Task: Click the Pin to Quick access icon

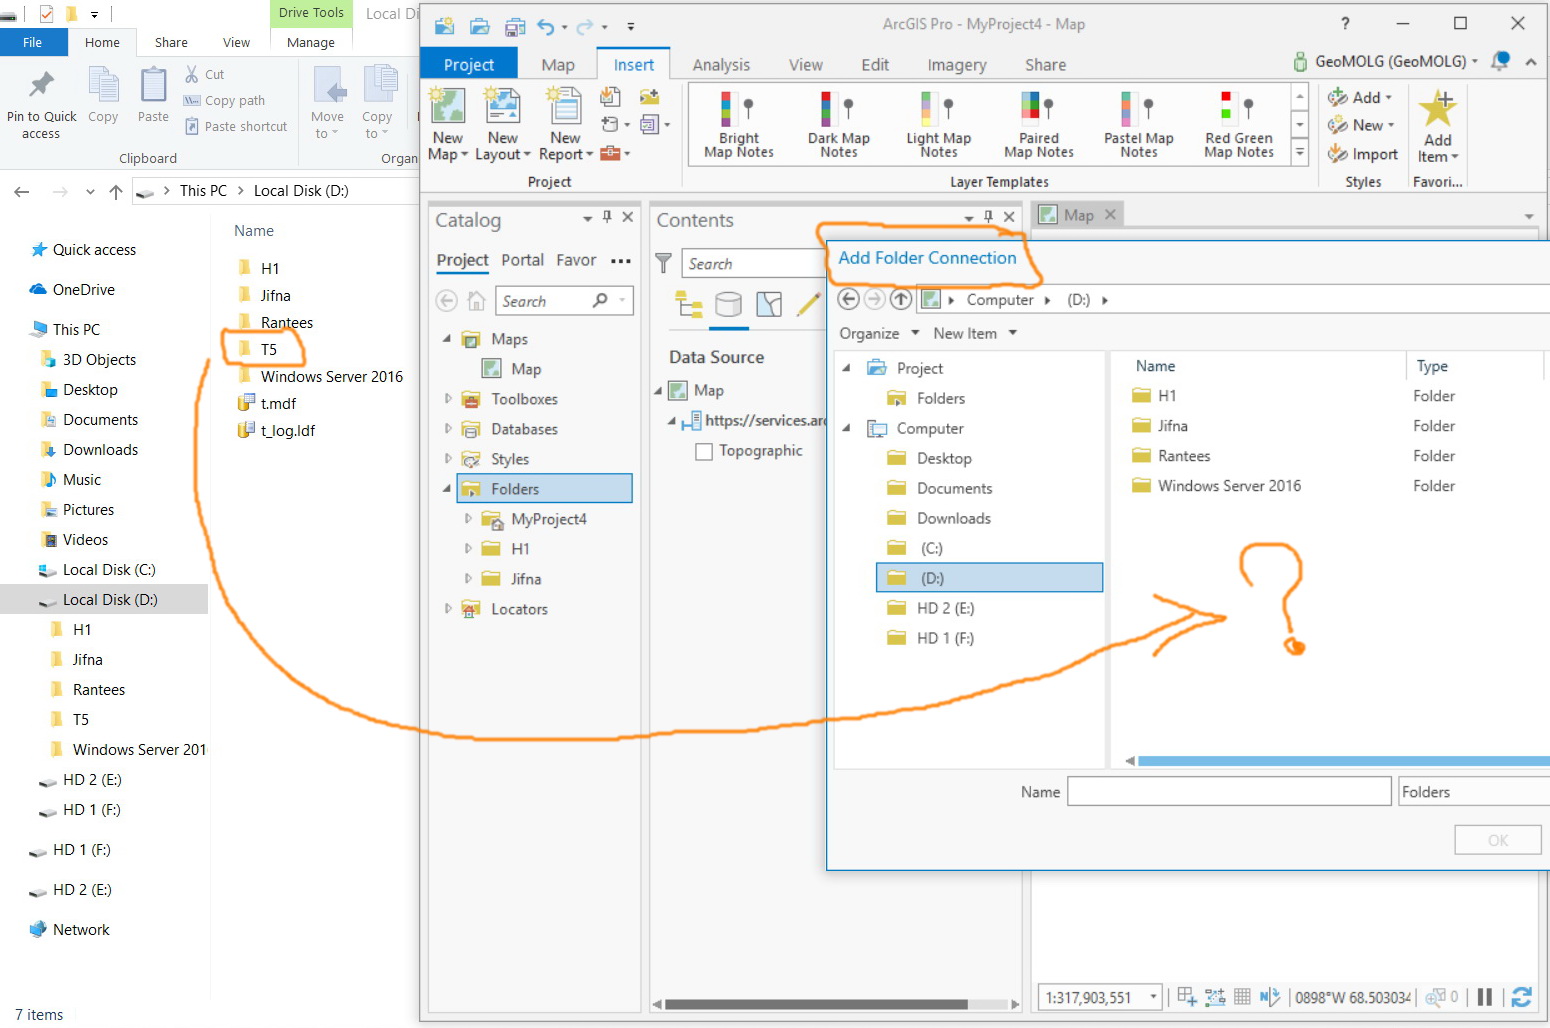Action: click(41, 85)
